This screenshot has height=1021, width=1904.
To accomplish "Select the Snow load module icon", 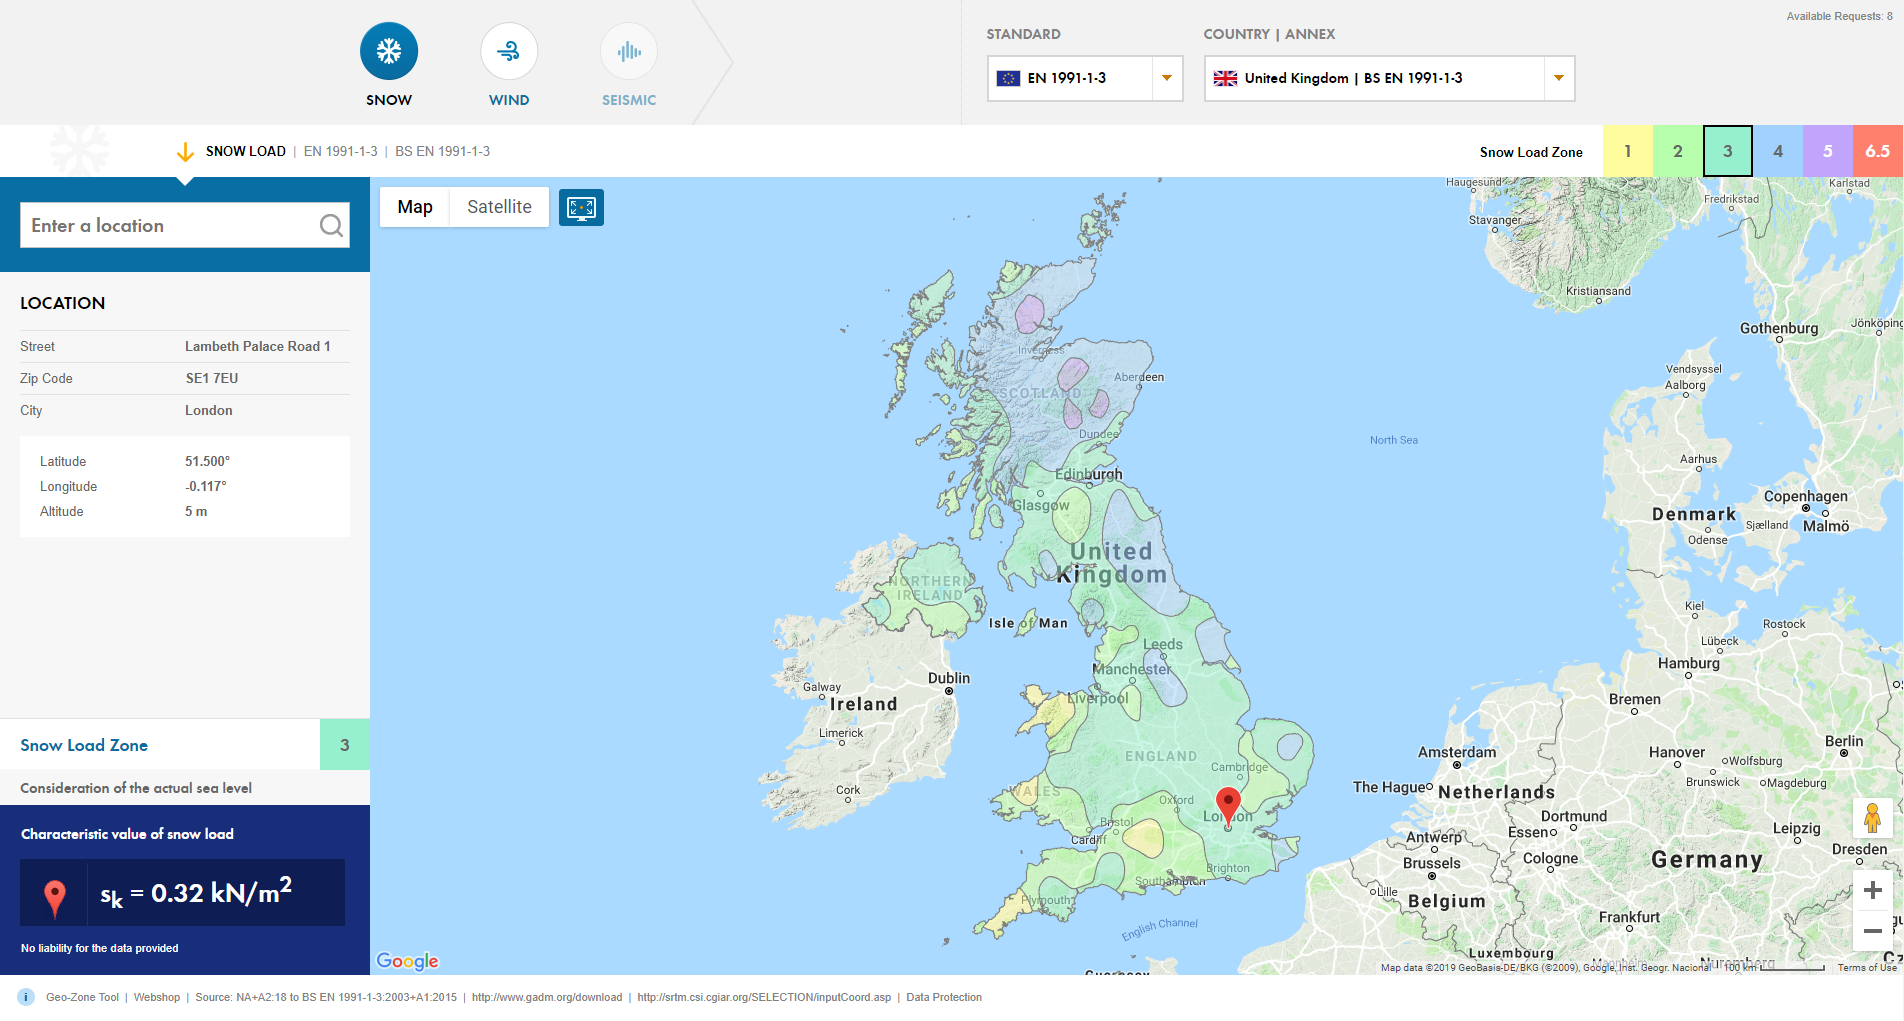I will tap(388, 50).
